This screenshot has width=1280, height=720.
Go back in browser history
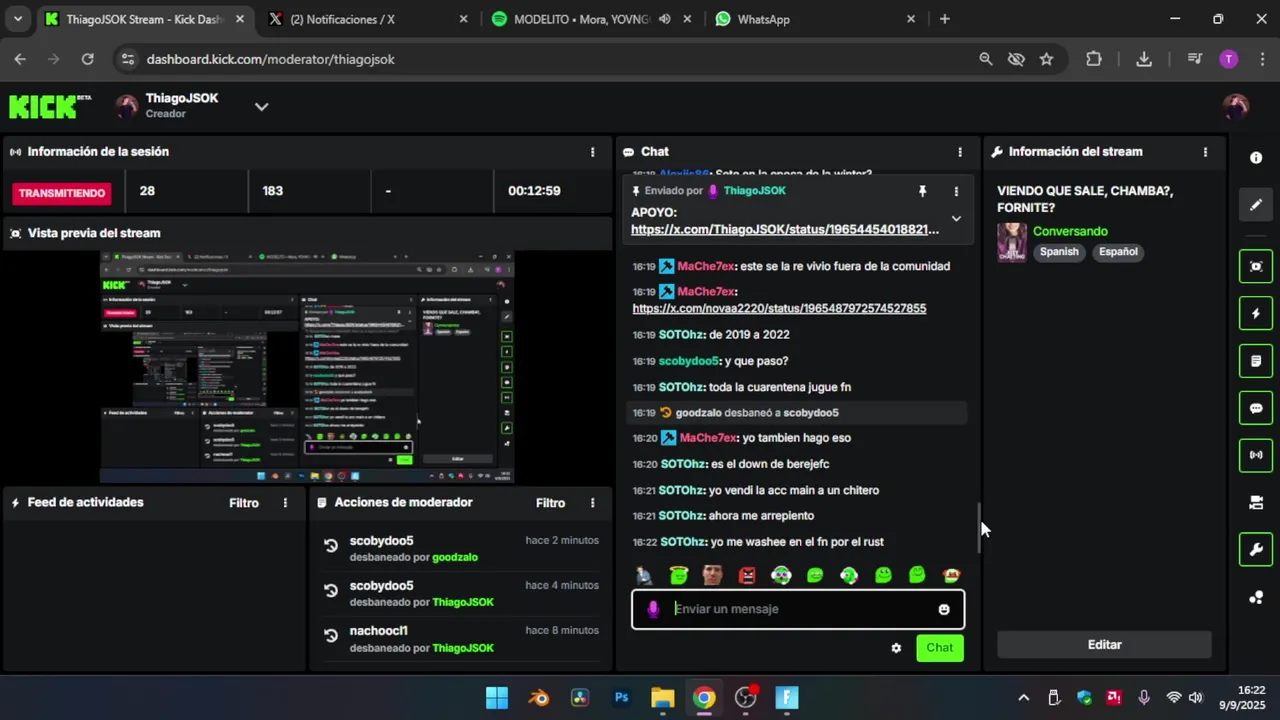[20, 59]
